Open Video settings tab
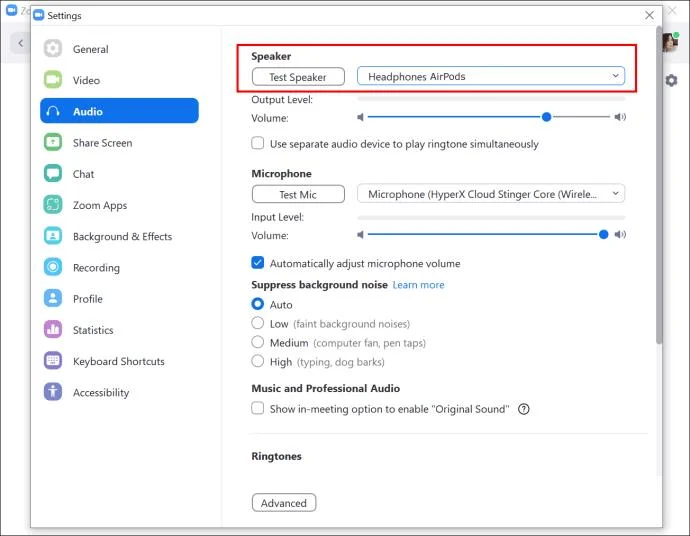Viewport: 690px width, 536px height. point(119,80)
